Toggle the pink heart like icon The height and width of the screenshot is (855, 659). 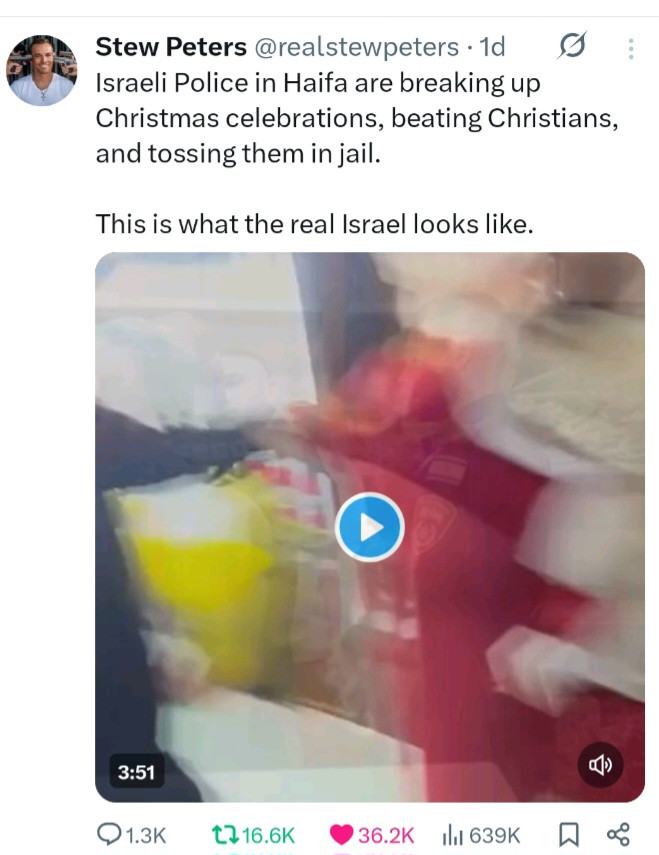point(342,835)
